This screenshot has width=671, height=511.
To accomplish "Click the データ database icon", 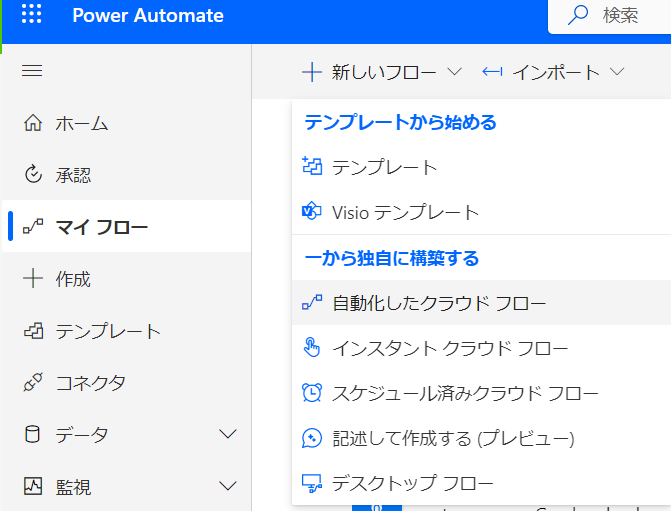I will click(33, 434).
